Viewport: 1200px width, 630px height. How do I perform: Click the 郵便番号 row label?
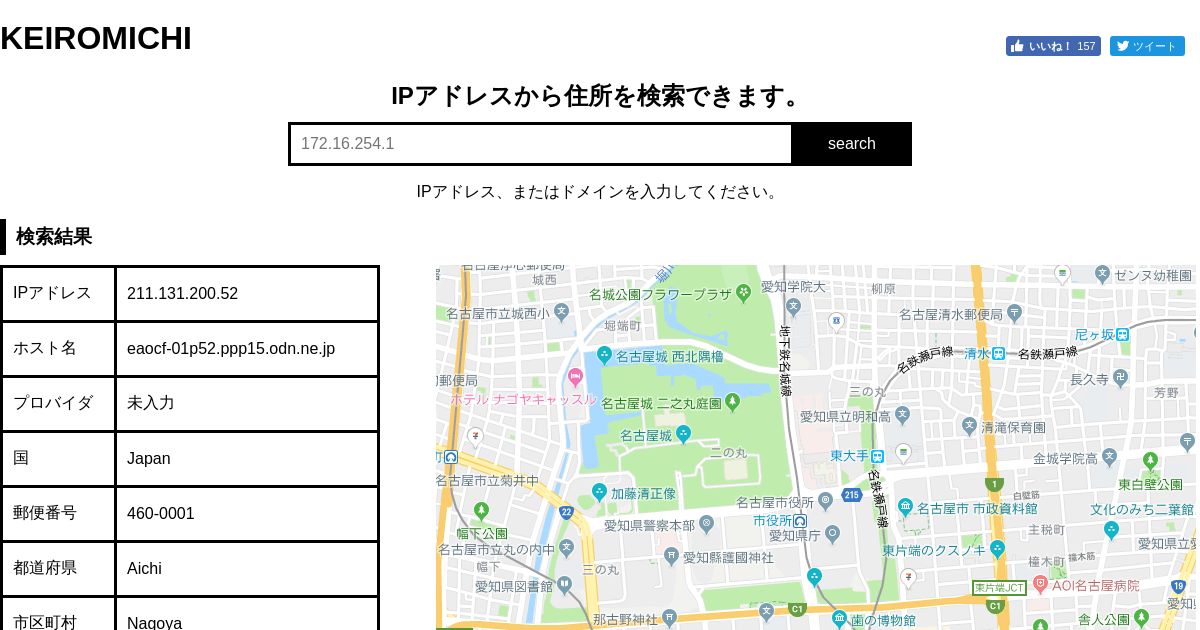(x=45, y=513)
